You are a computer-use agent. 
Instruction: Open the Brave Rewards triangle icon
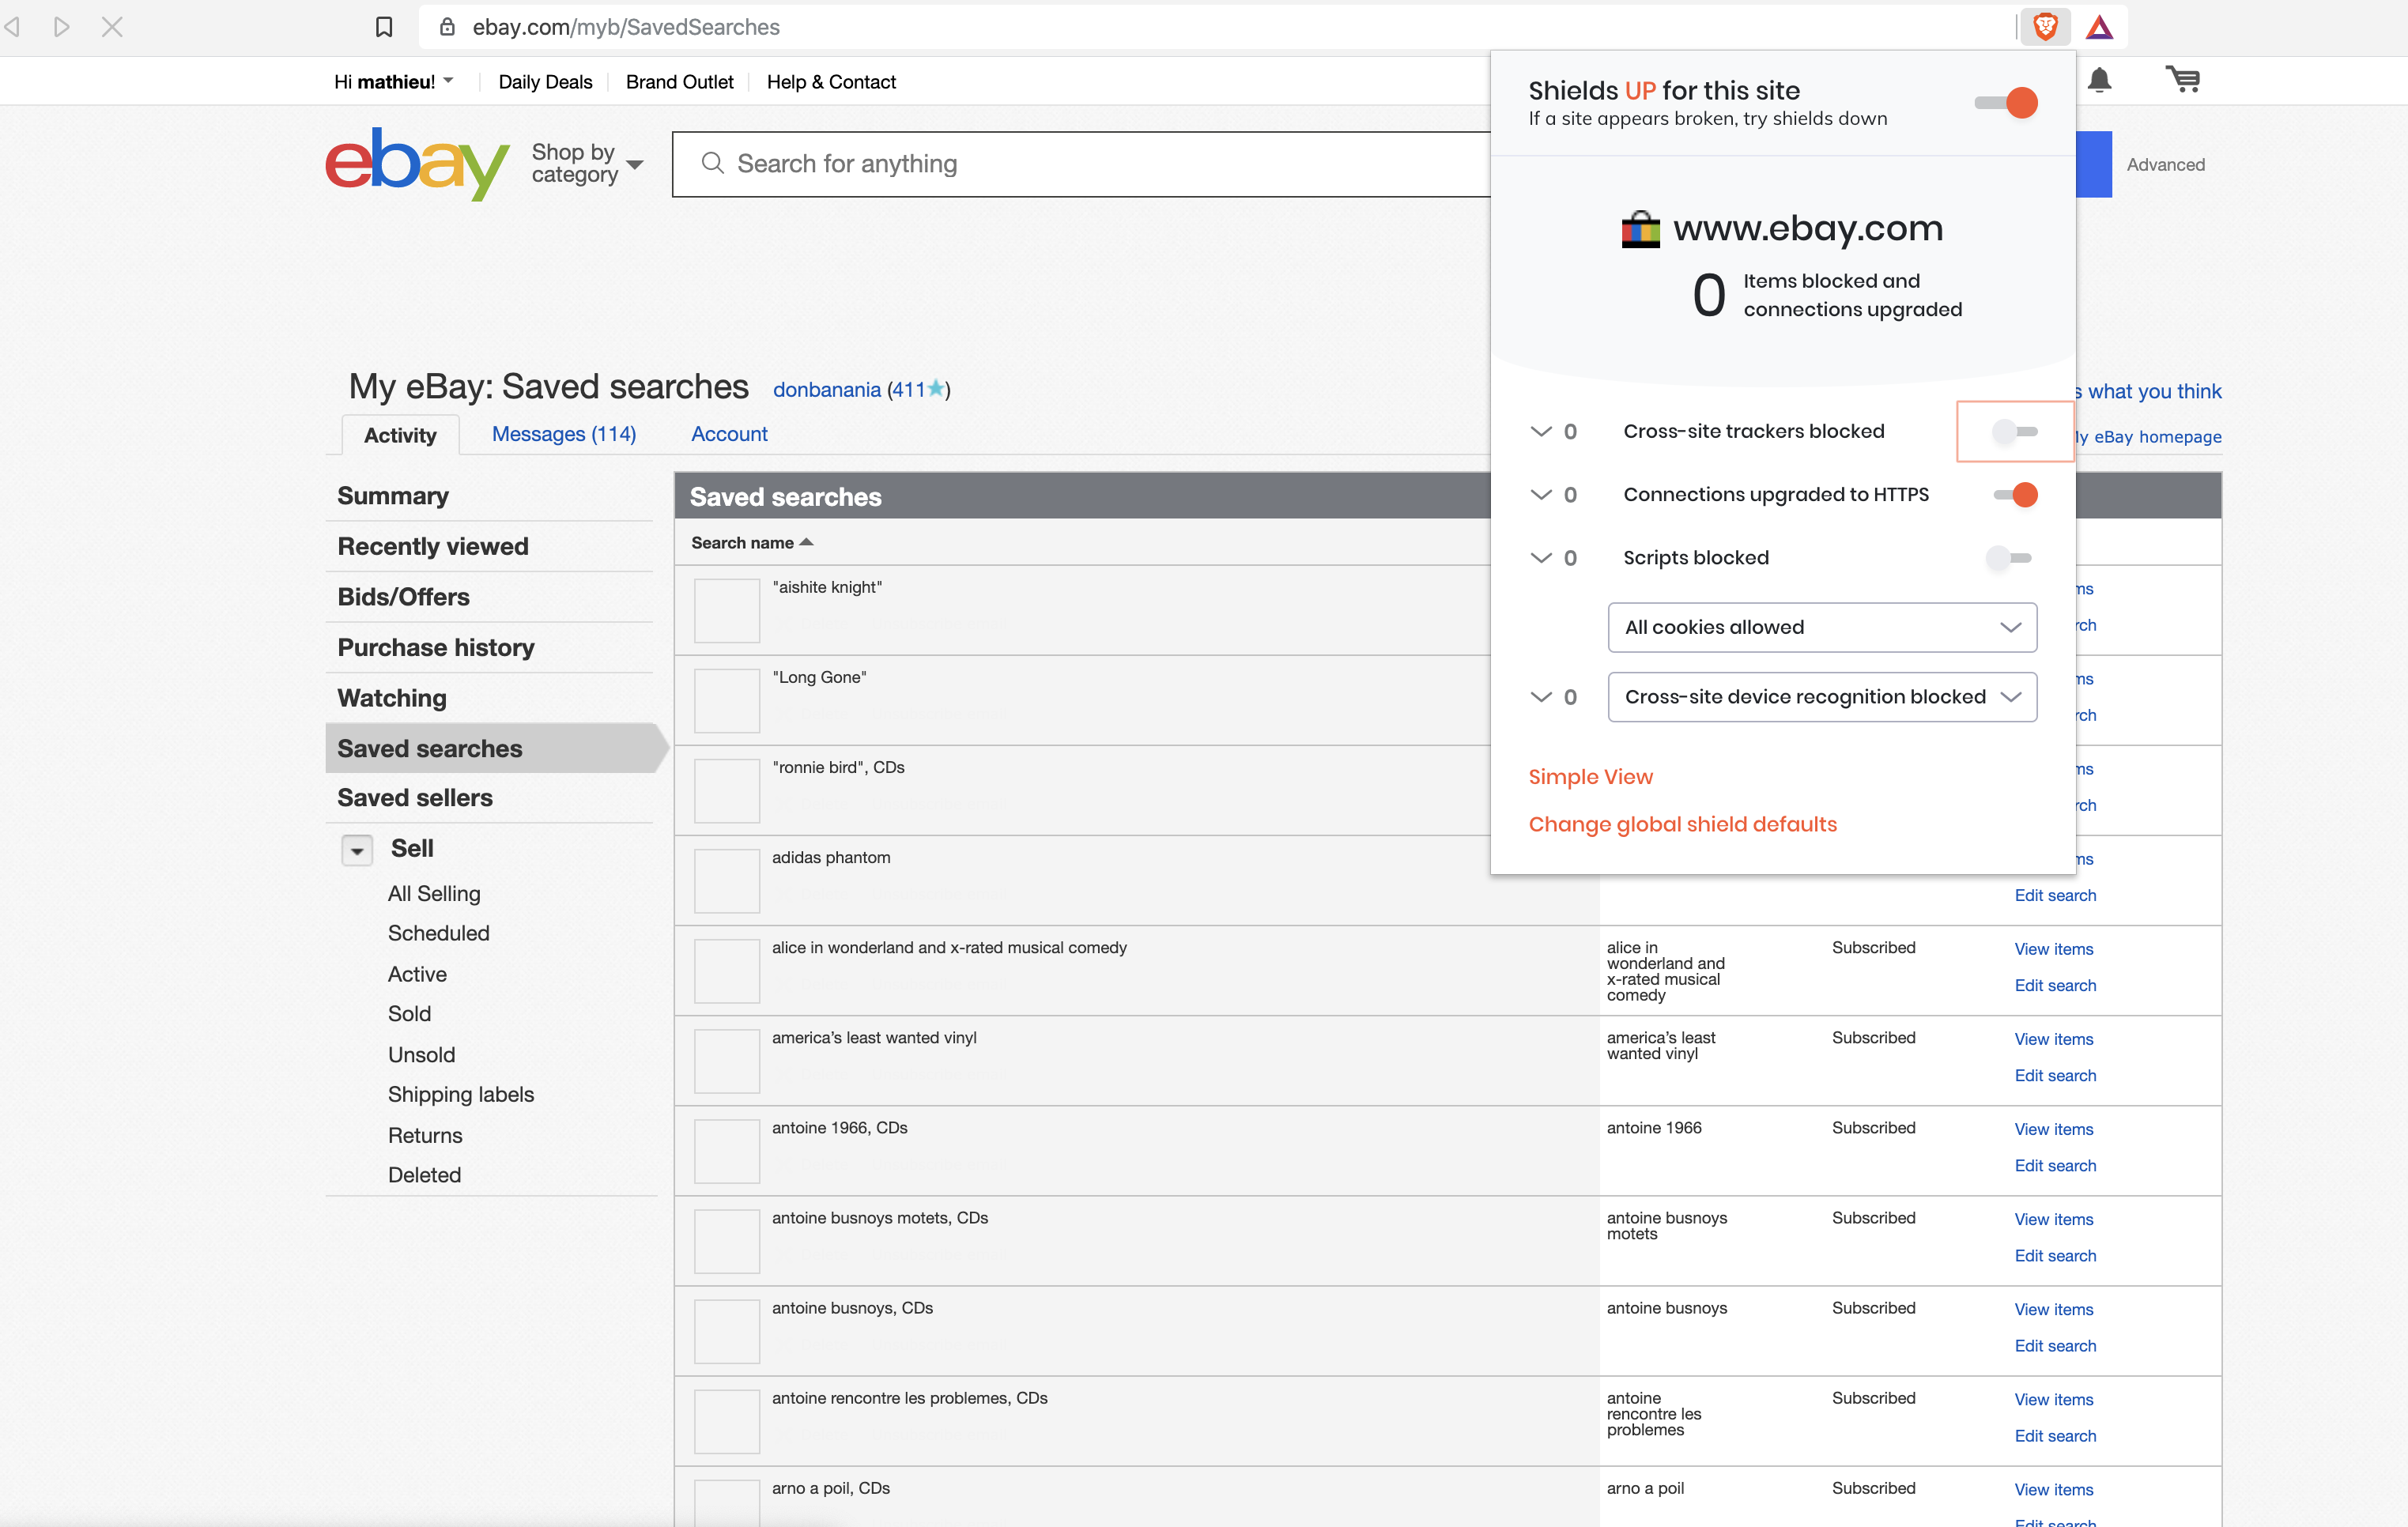[2099, 27]
